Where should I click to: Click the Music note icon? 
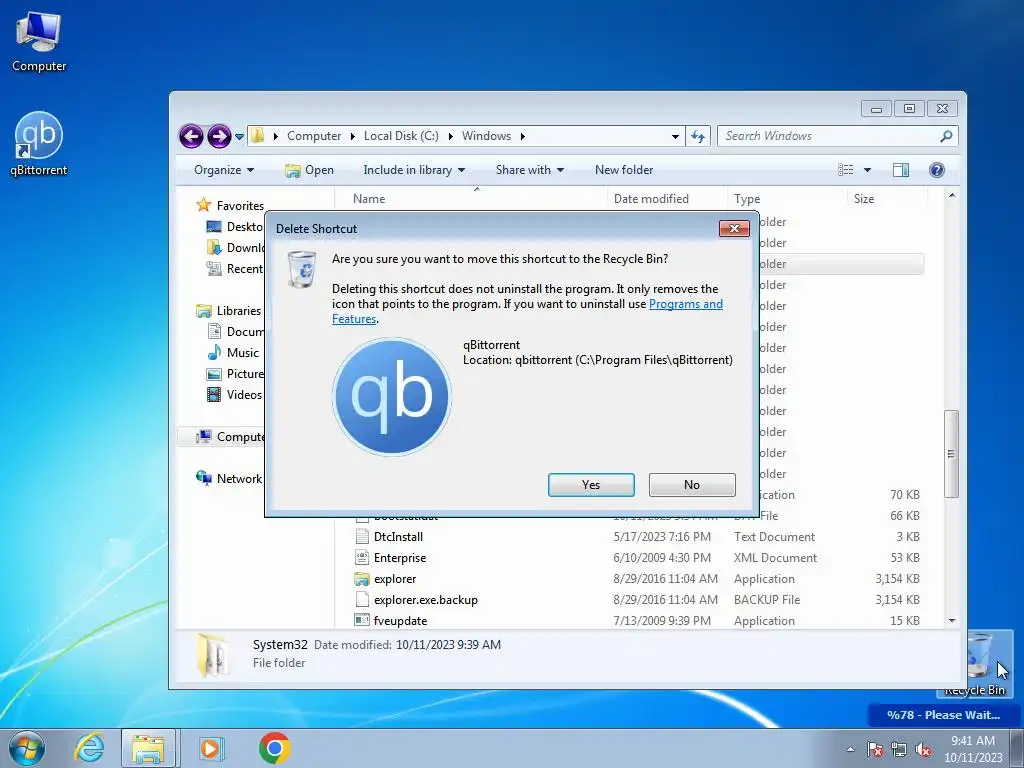click(x=214, y=353)
